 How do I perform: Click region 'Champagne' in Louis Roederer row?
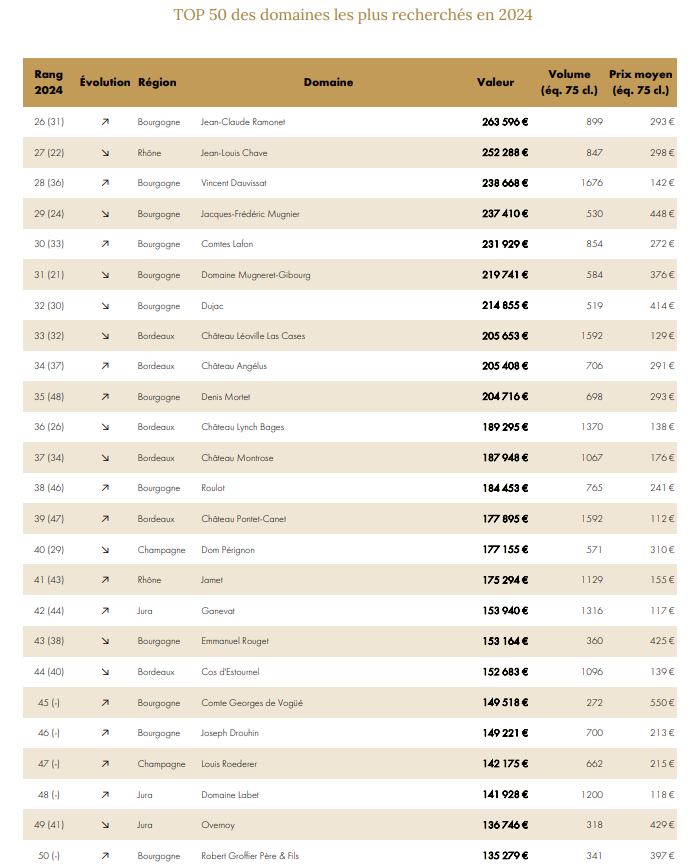(162, 764)
